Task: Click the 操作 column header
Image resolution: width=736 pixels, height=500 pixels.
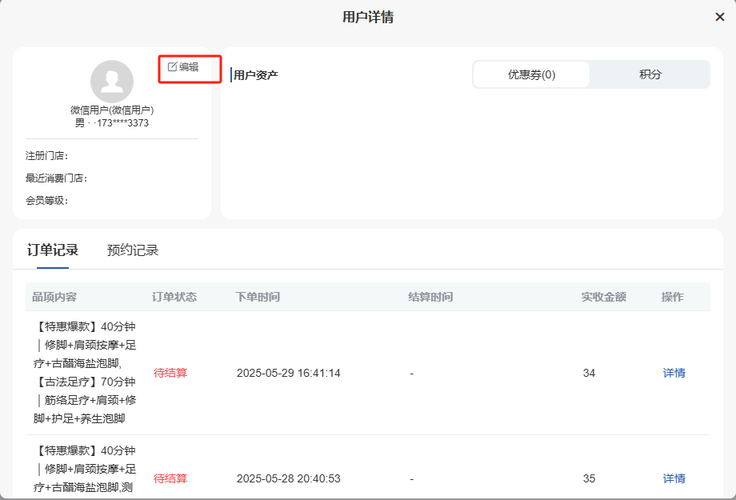Action: pos(673,297)
